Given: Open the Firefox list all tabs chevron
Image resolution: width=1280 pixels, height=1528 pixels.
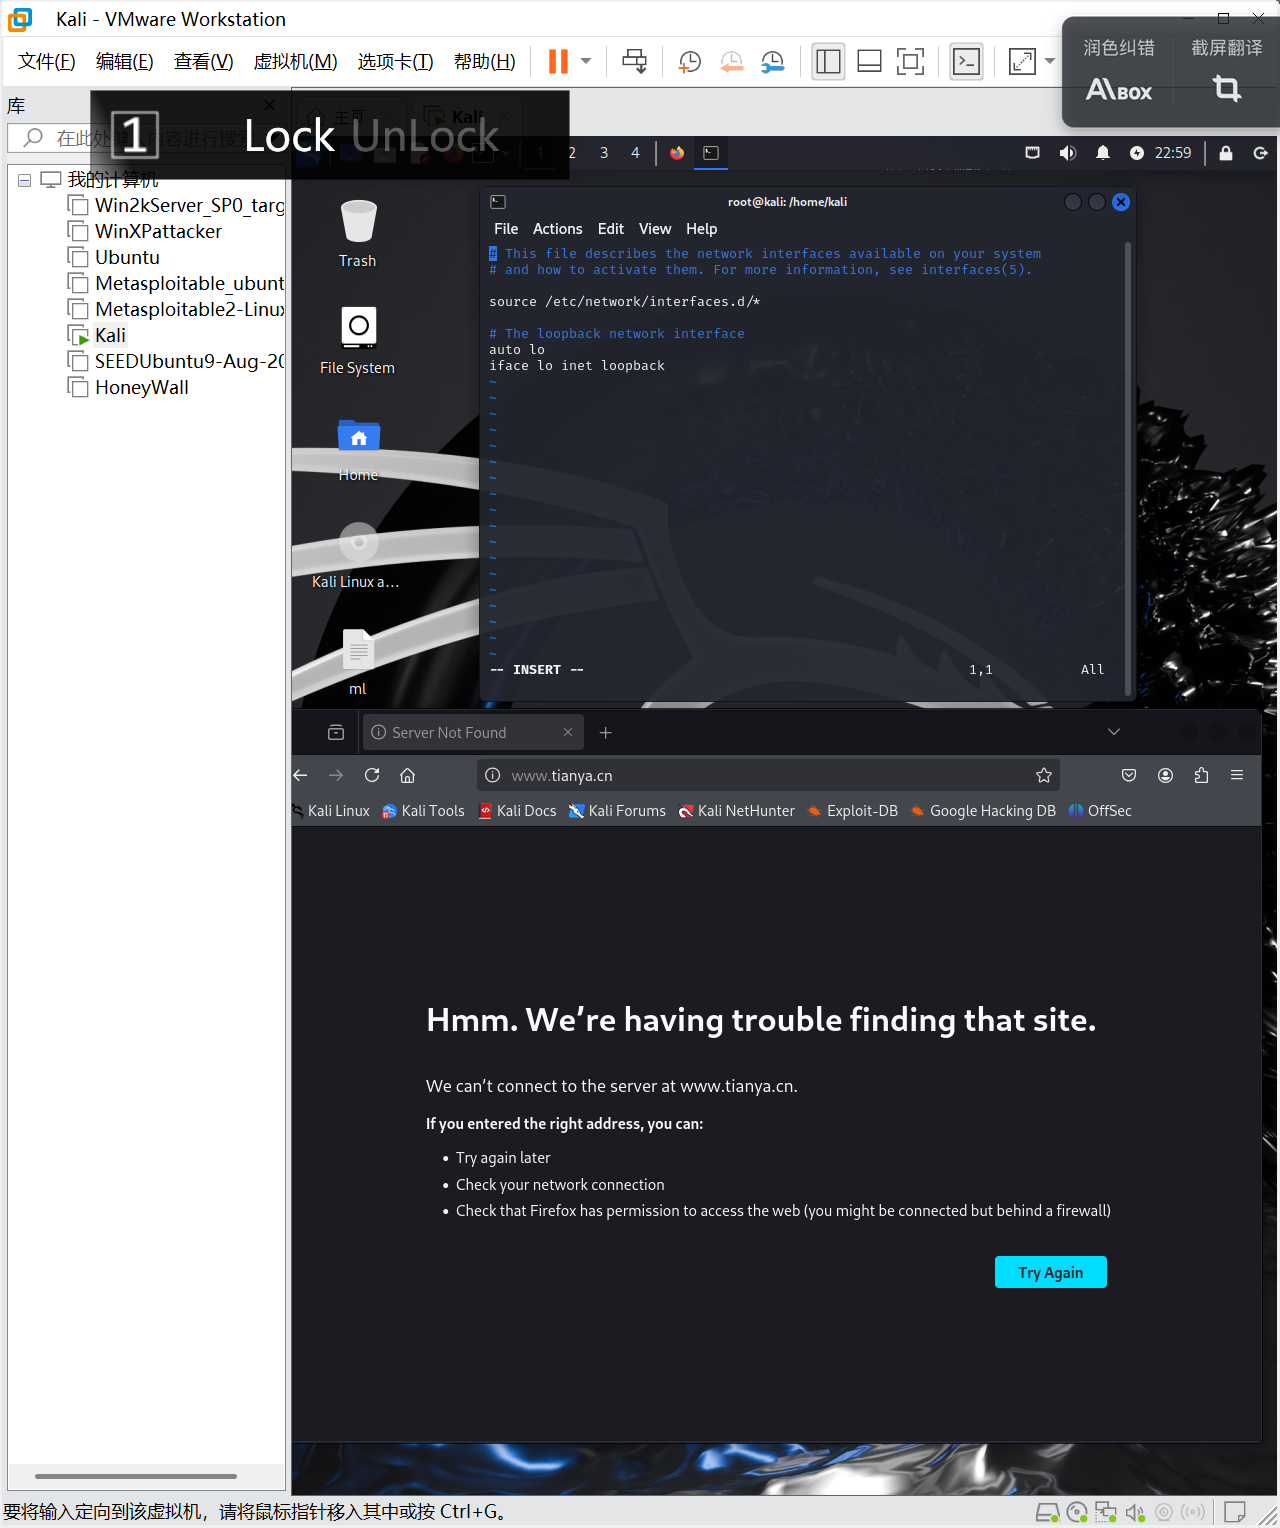Looking at the screenshot, I should (1114, 732).
